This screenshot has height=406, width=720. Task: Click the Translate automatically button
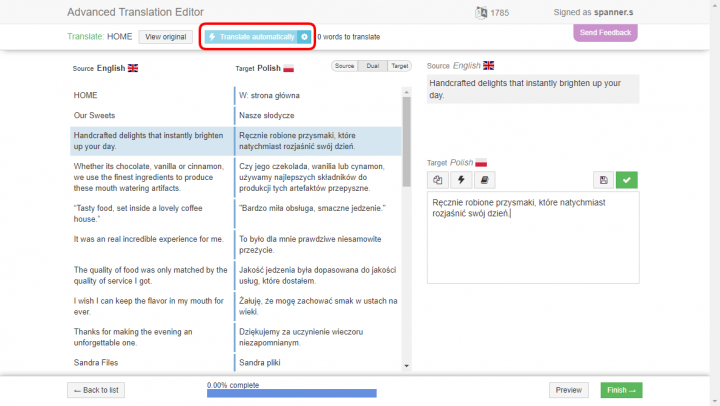click(x=251, y=37)
